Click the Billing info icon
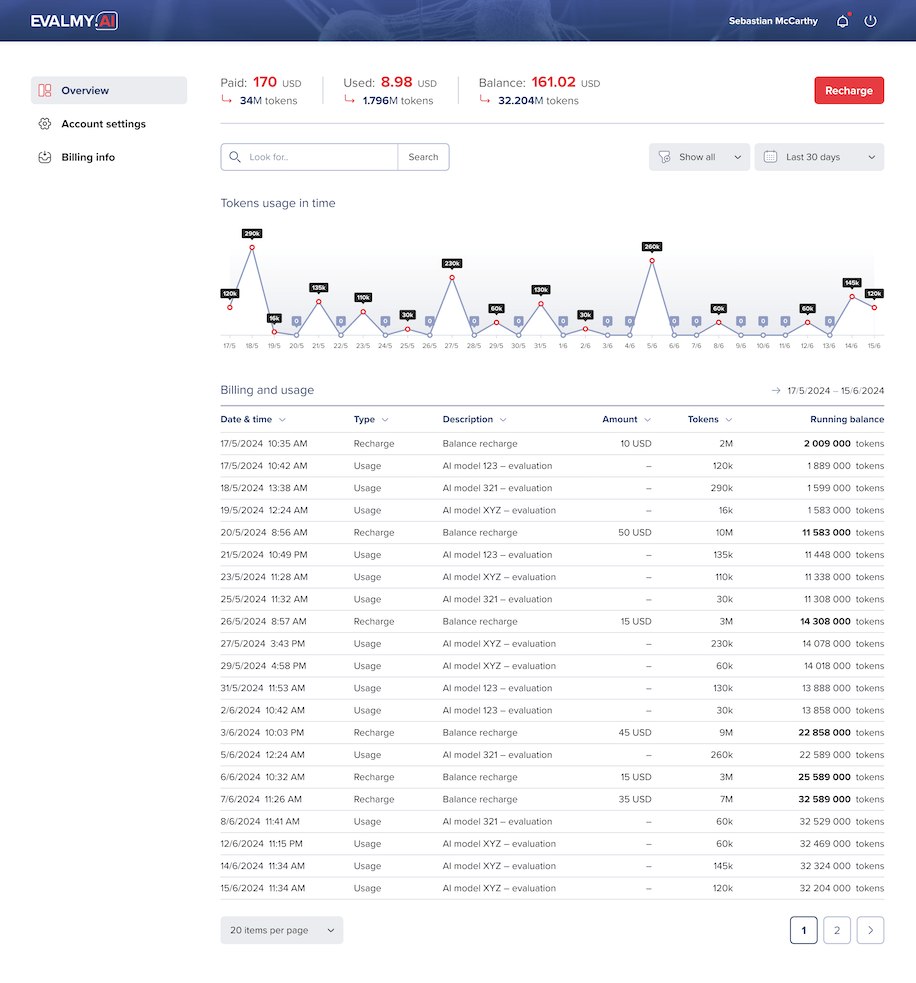The image size is (916, 983). tap(45, 157)
